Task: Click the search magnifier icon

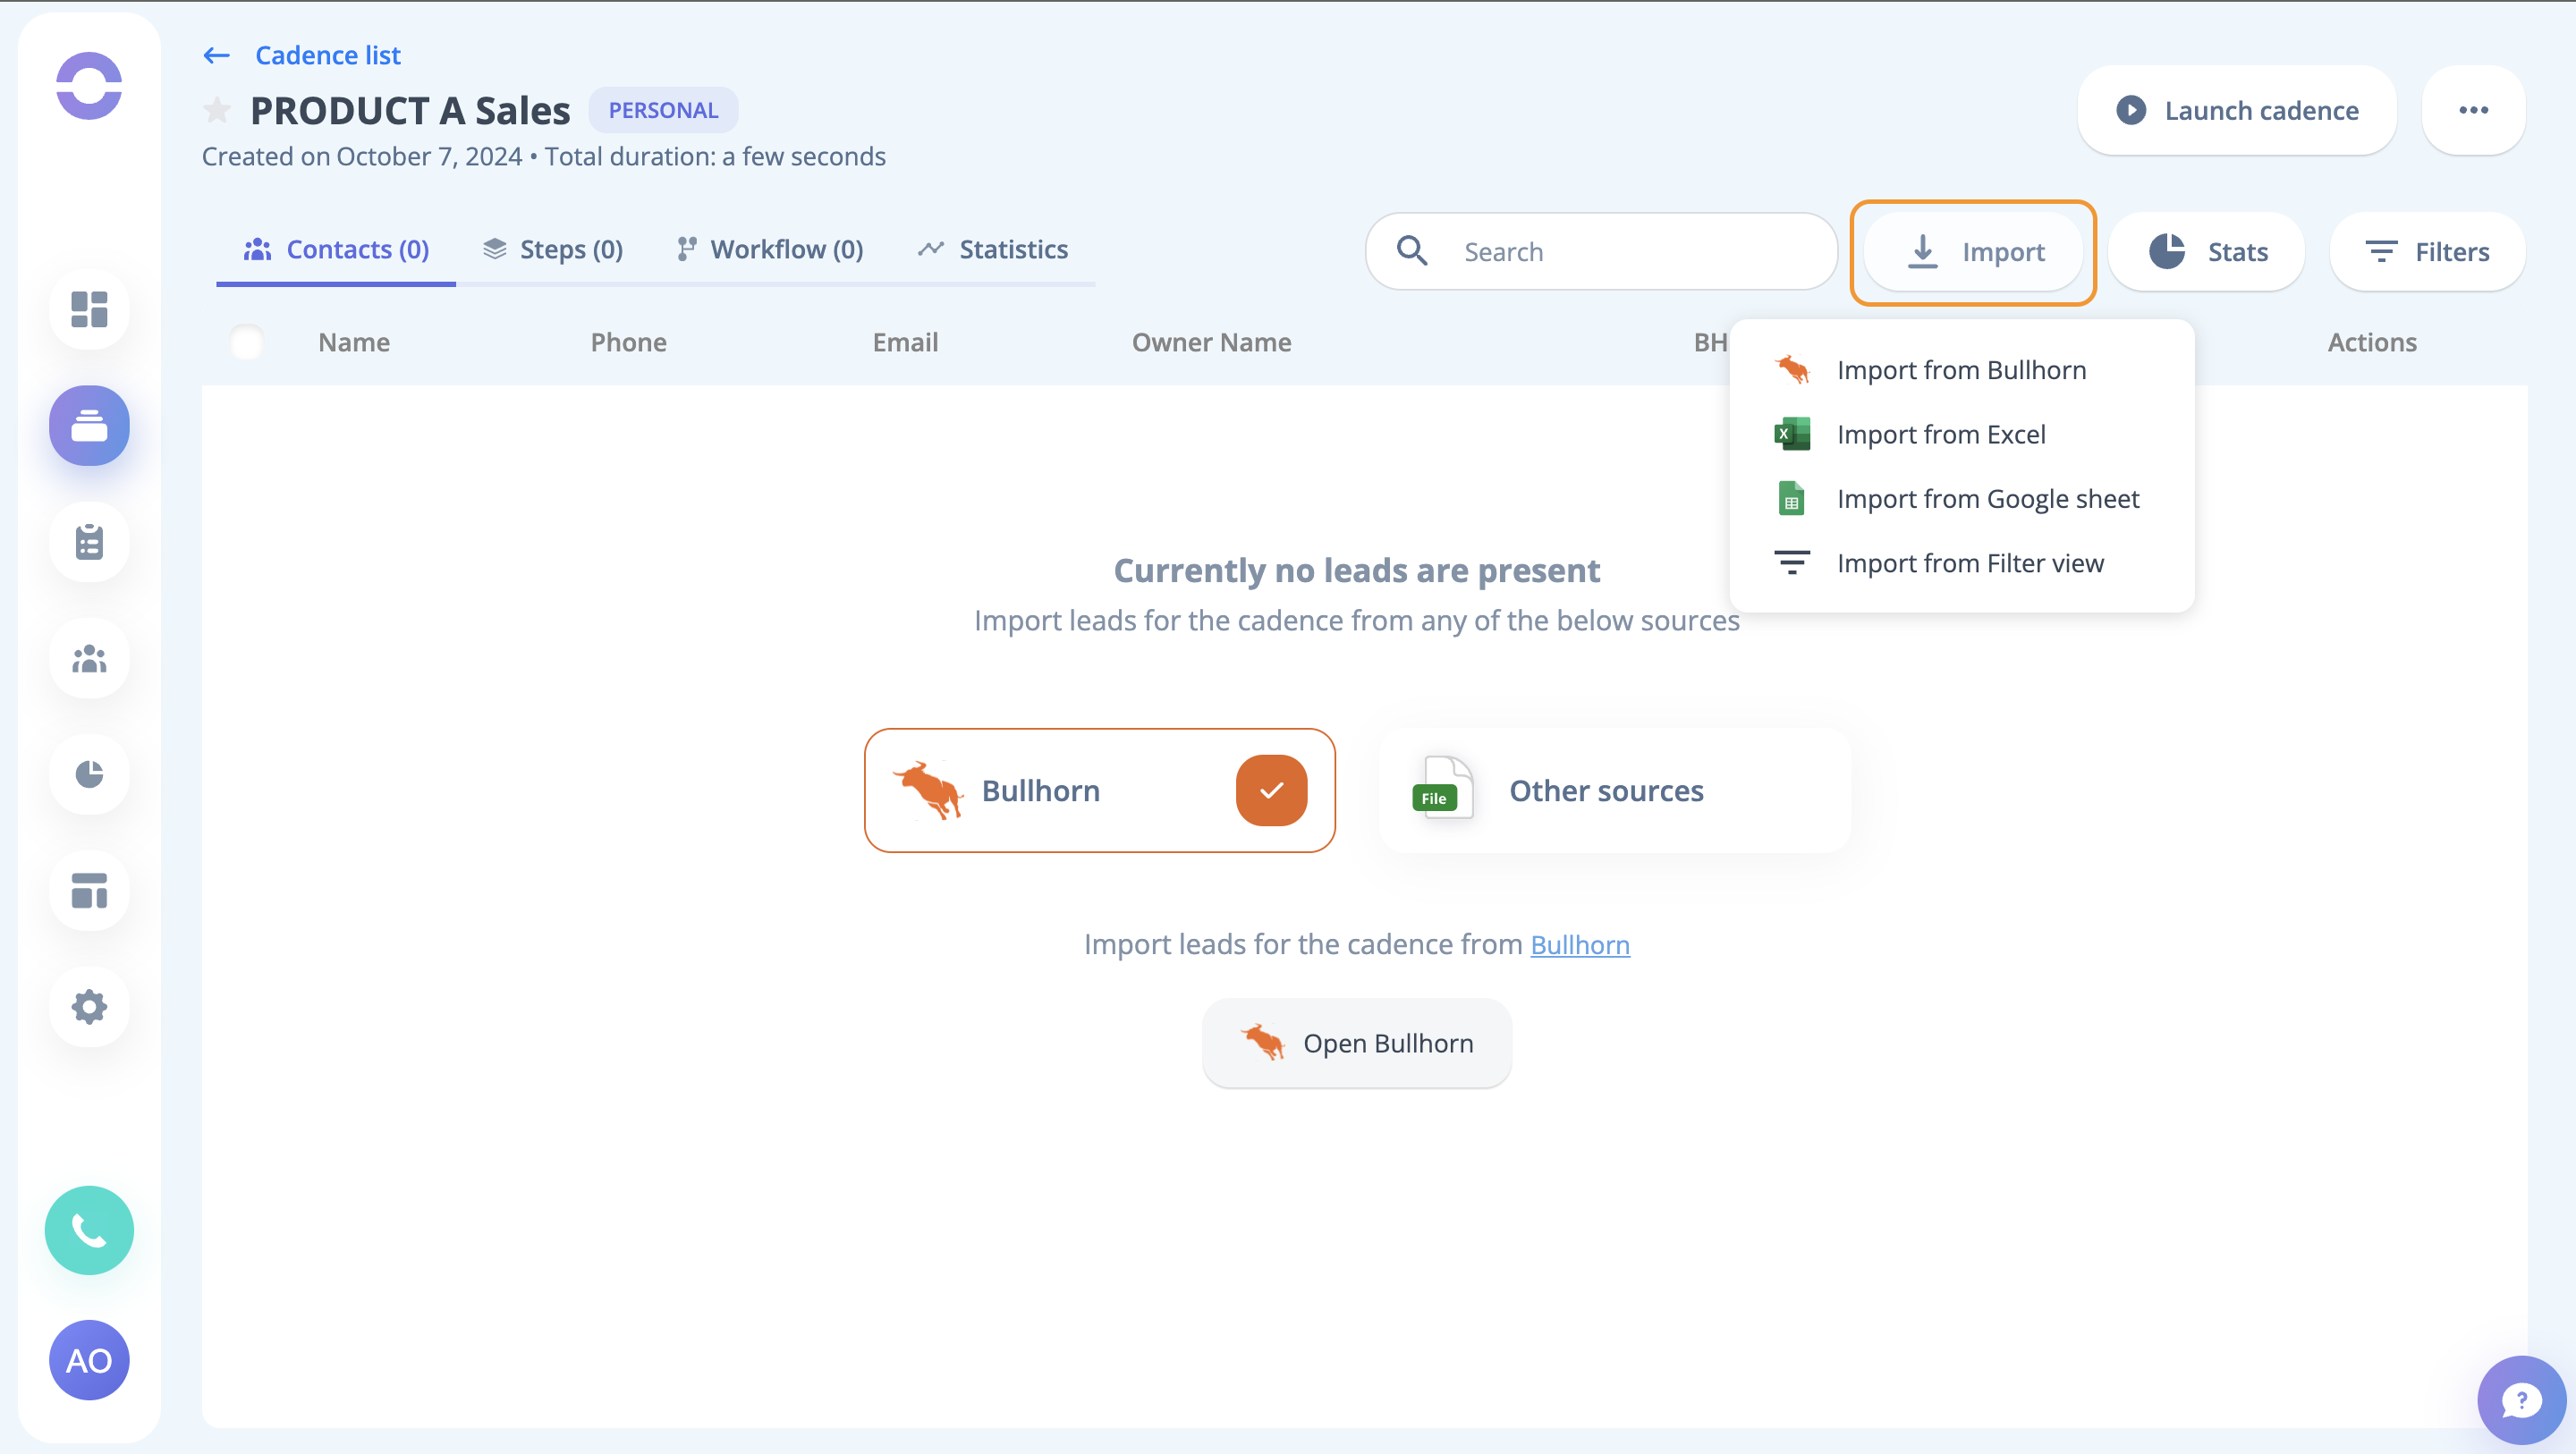Action: 1411,251
